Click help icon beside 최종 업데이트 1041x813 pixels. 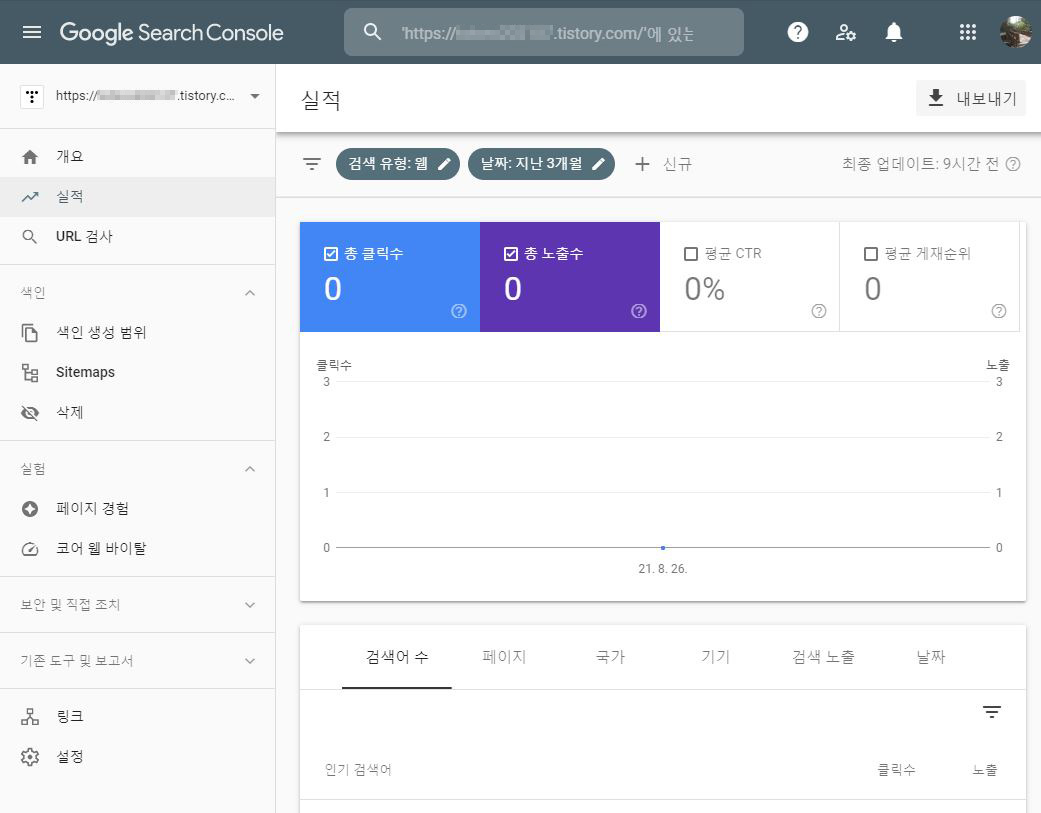coord(1012,164)
